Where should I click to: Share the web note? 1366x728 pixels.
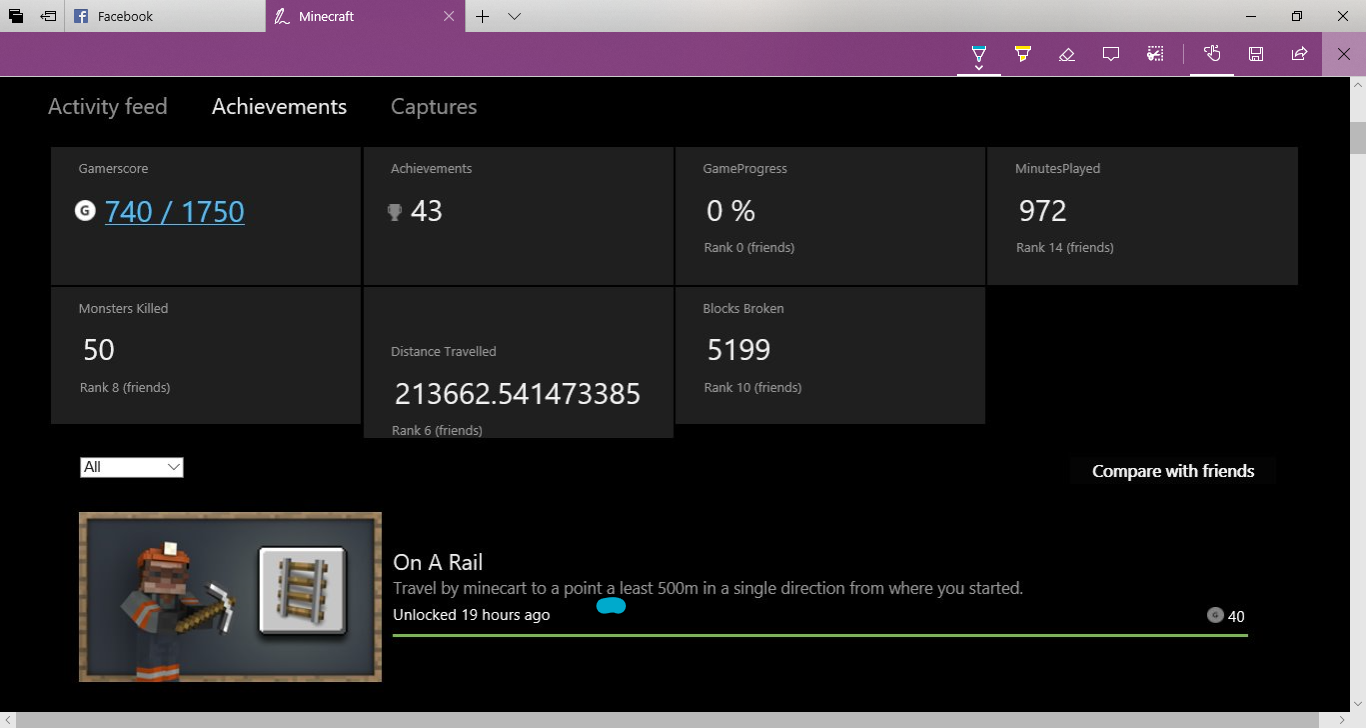tap(1299, 54)
